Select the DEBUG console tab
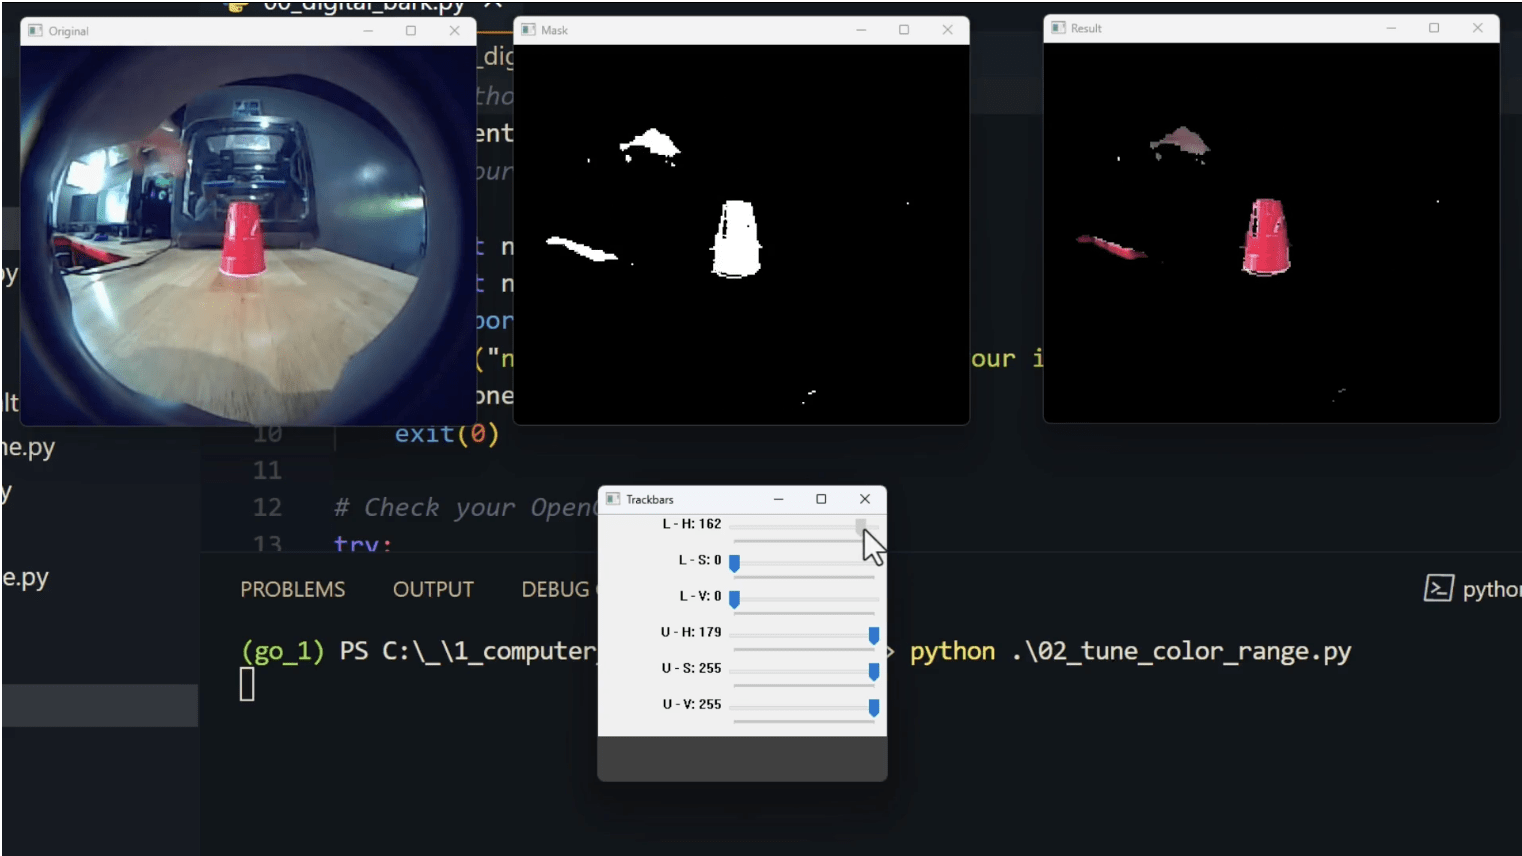 [x=556, y=590]
